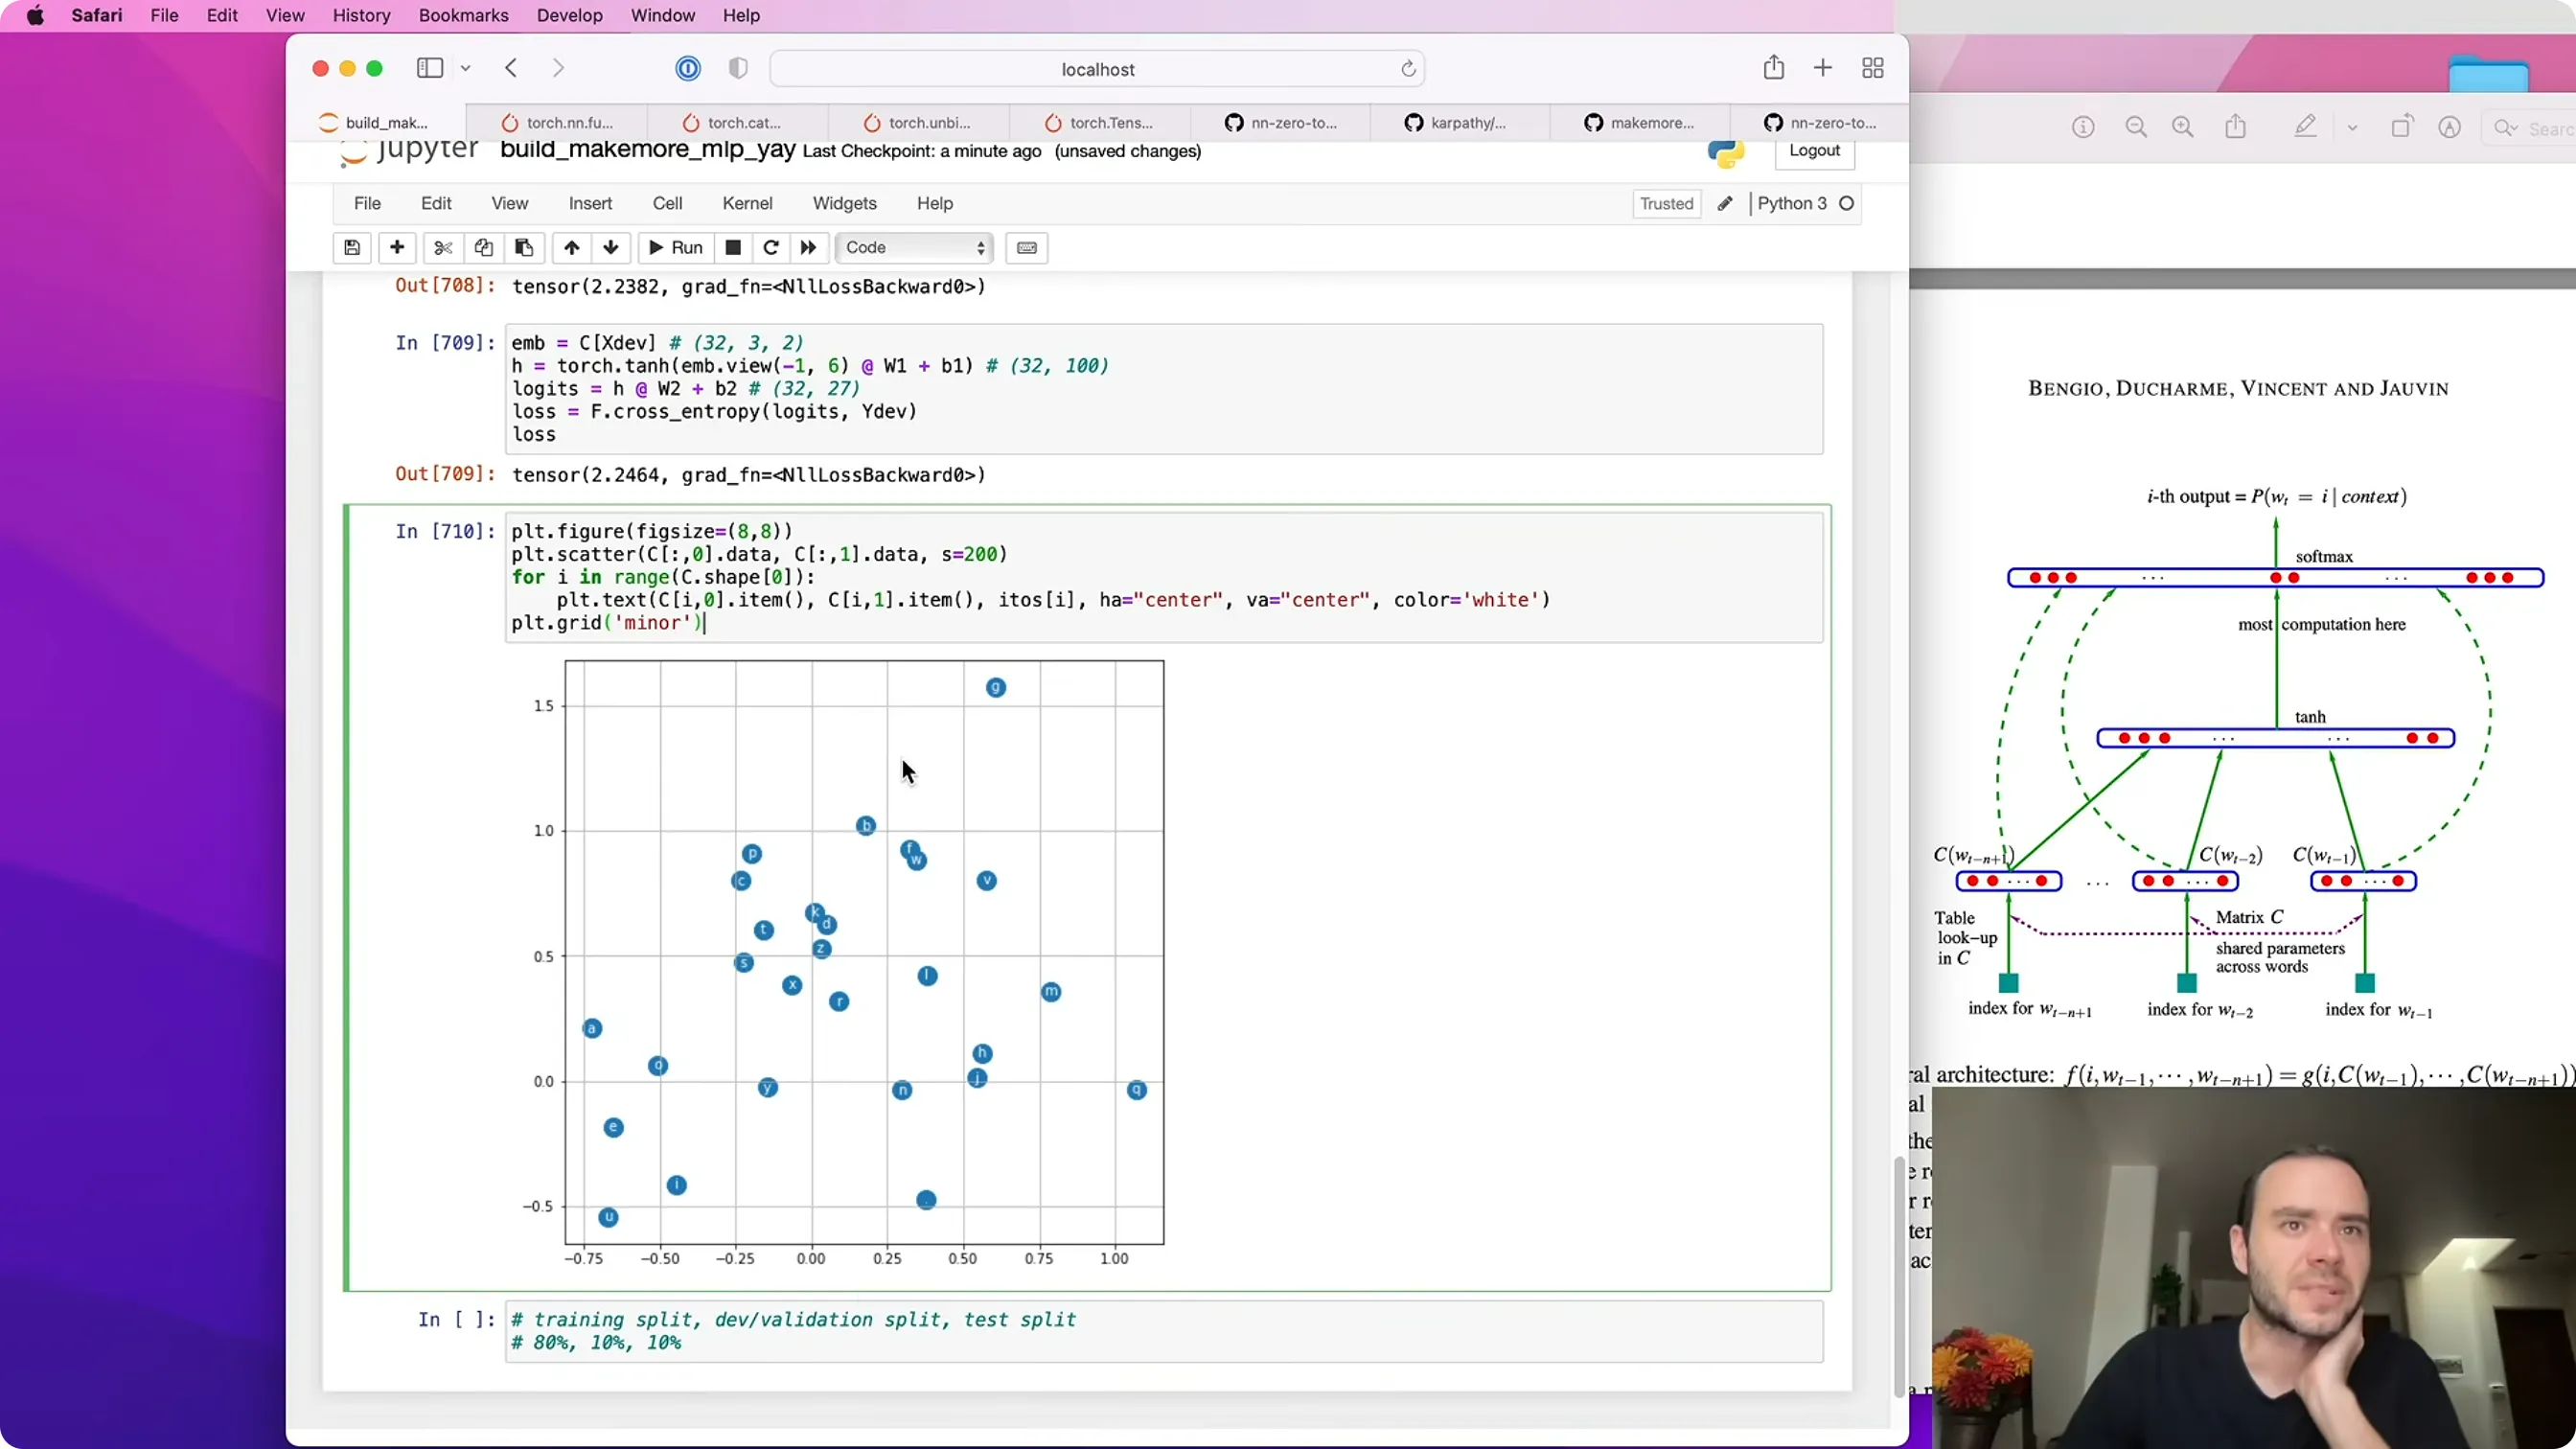
Task: Open the Safari Share icon
Action: [x=1774, y=68]
